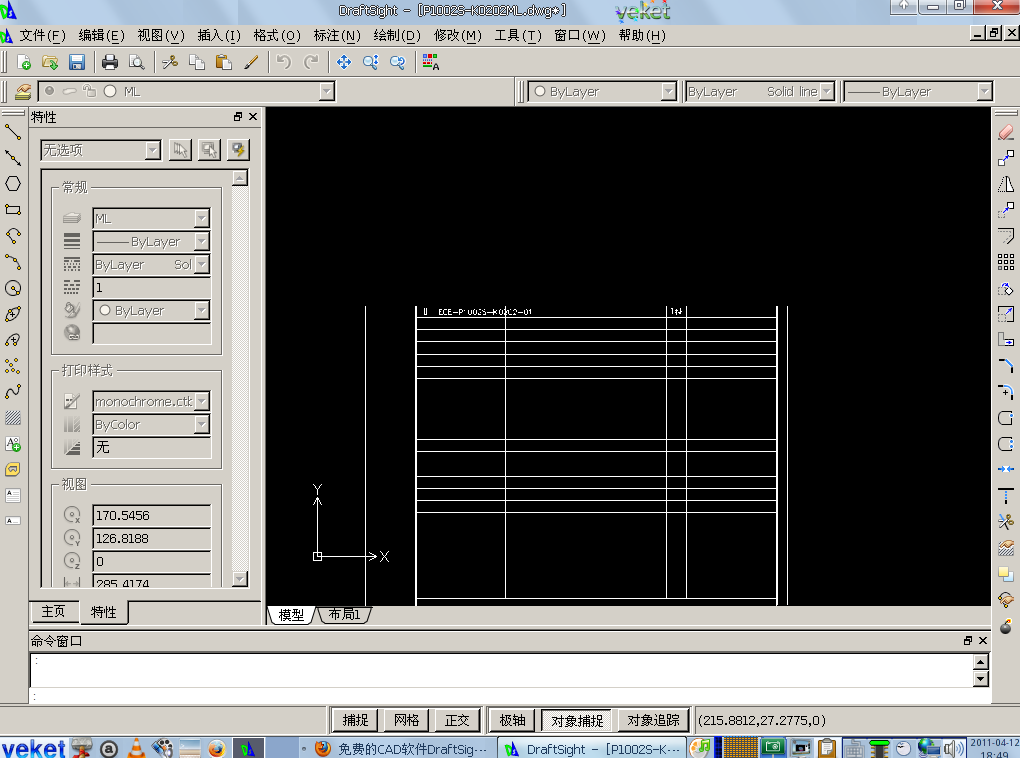Screen dimensions: 1020x758
Task: Open ByLayer Solid line style dropdown
Action: click(826, 92)
